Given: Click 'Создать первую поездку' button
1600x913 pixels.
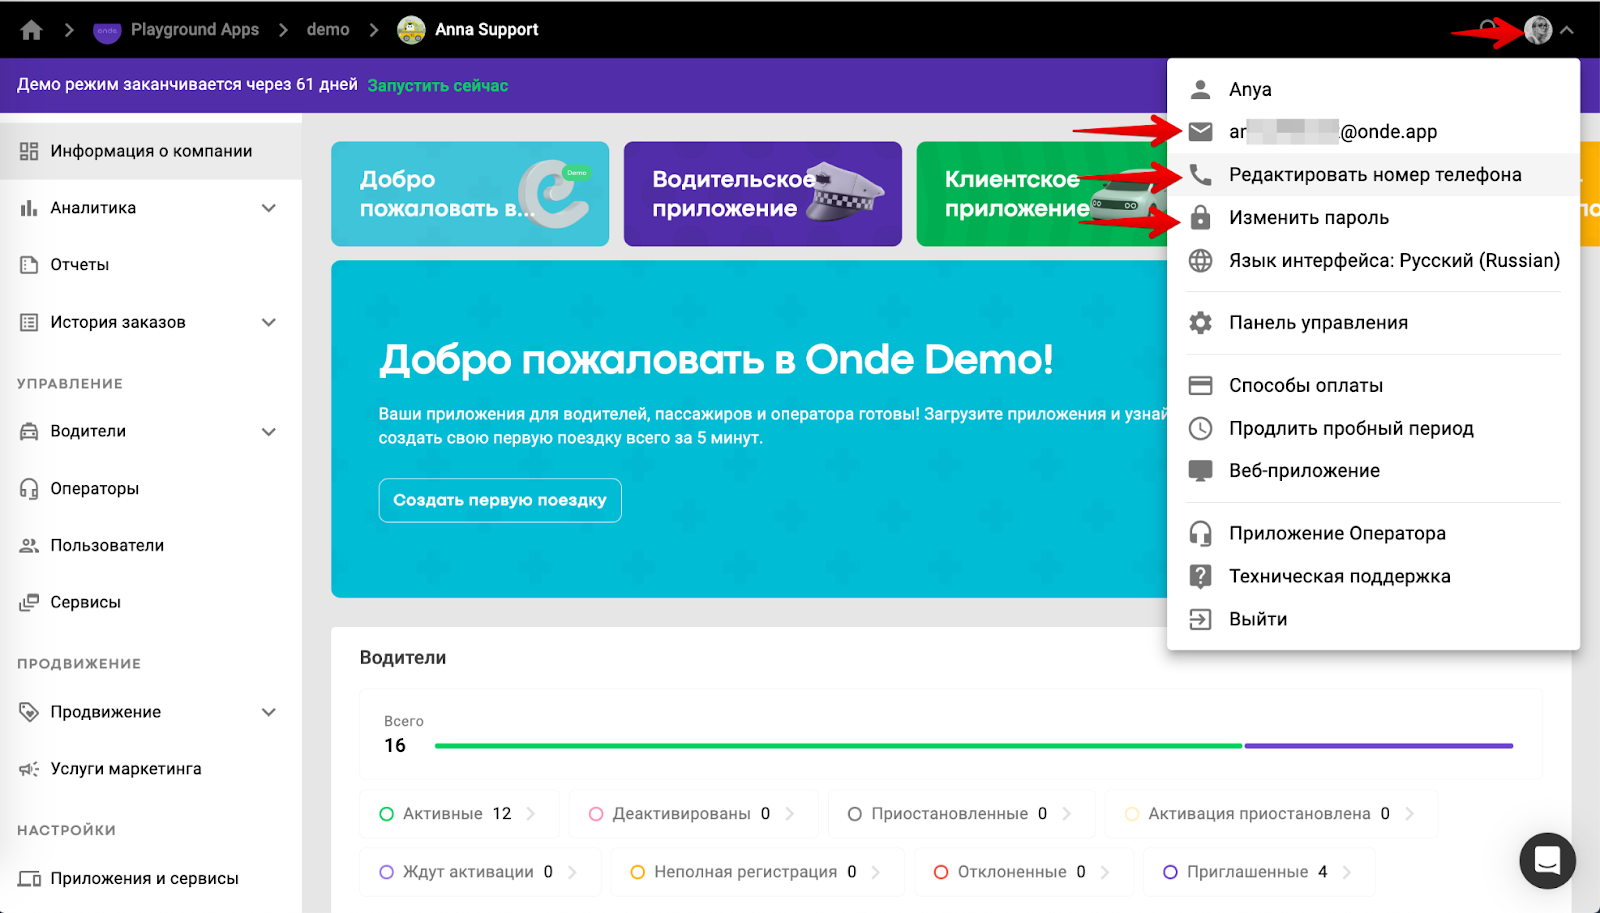Looking at the screenshot, I should point(500,500).
